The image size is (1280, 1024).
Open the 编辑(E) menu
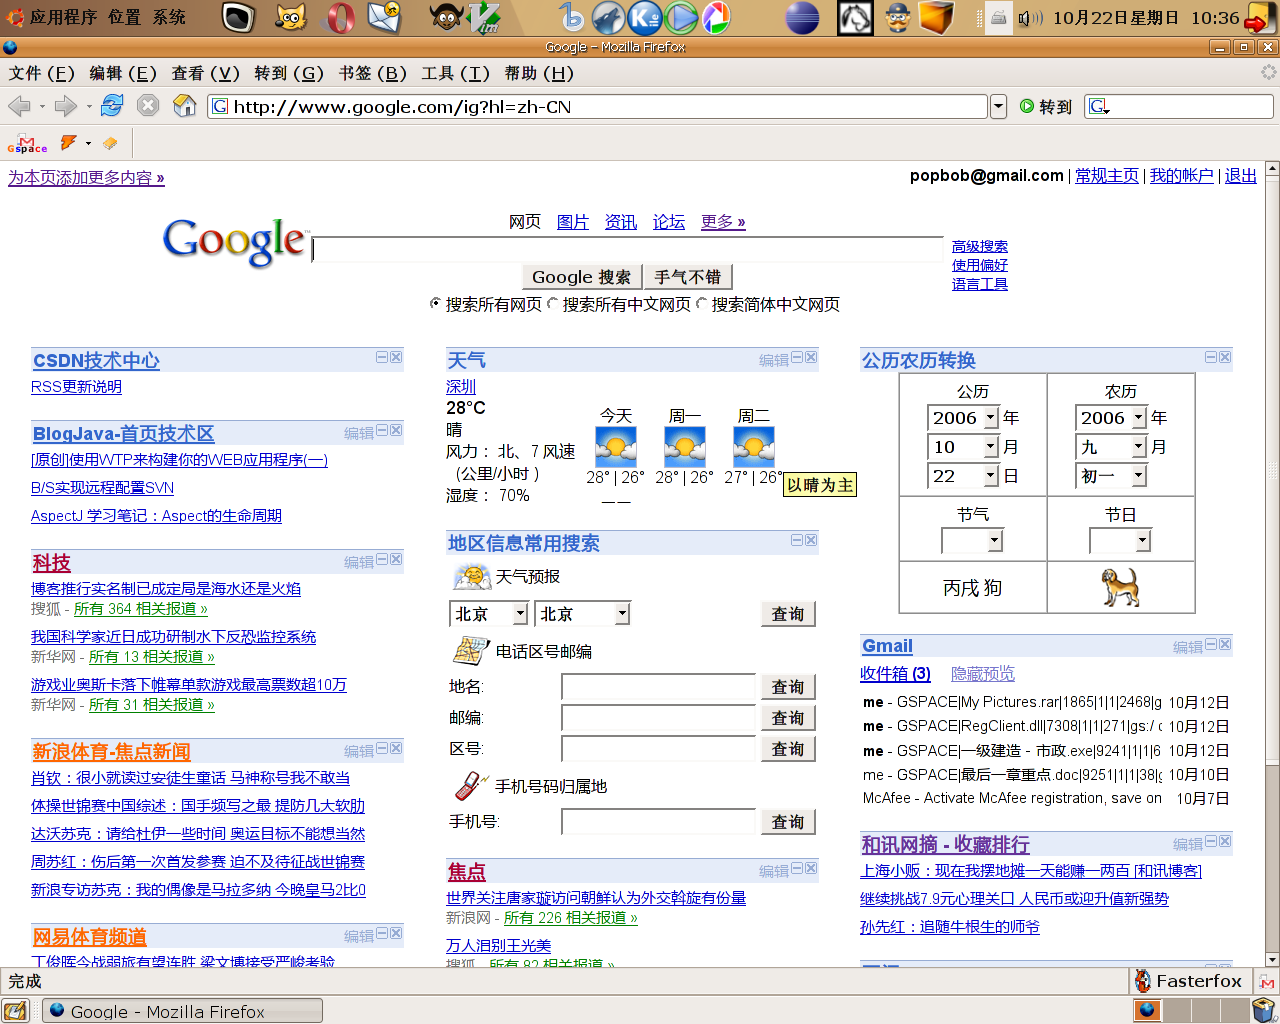123,73
